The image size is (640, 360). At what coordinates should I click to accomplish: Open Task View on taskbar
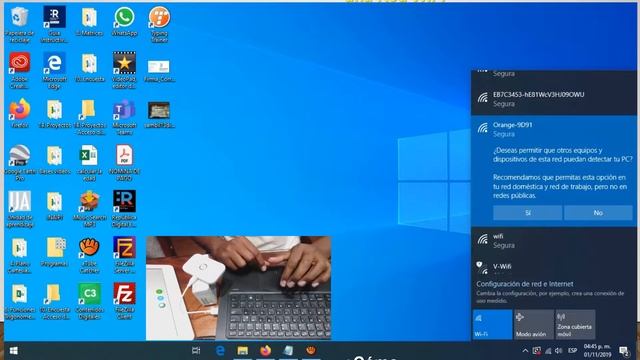pos(196,351)
